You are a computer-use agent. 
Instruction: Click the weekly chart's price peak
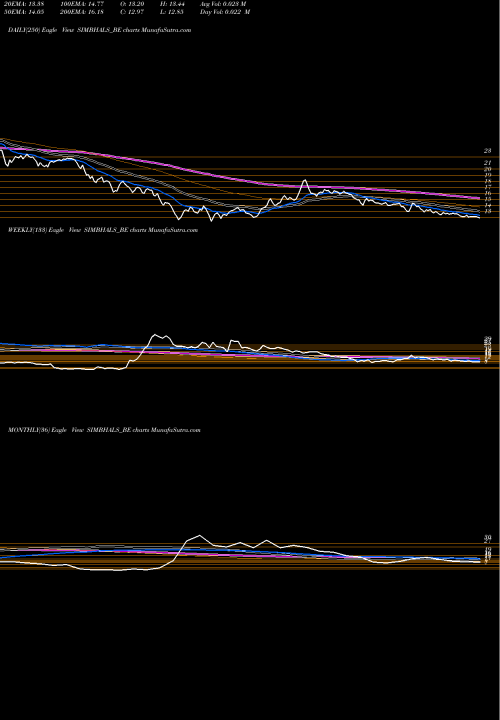[x=156, y=335]
